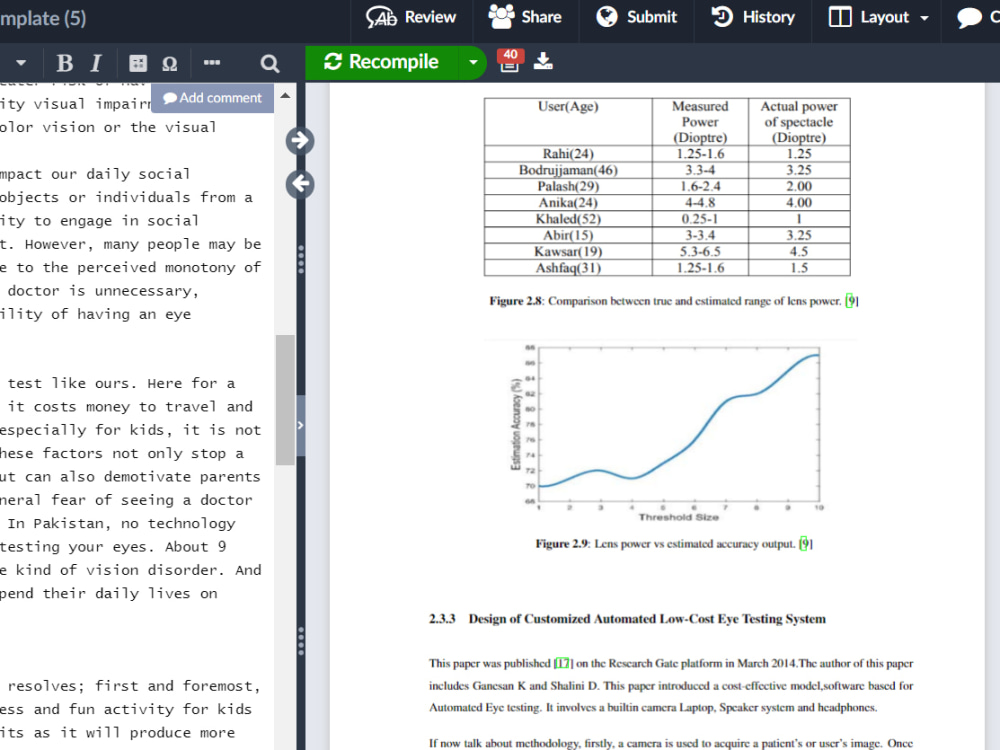The width and height of the screenshot is (1000, 750).
Task: Open the search within project tool
Action: 269,63
